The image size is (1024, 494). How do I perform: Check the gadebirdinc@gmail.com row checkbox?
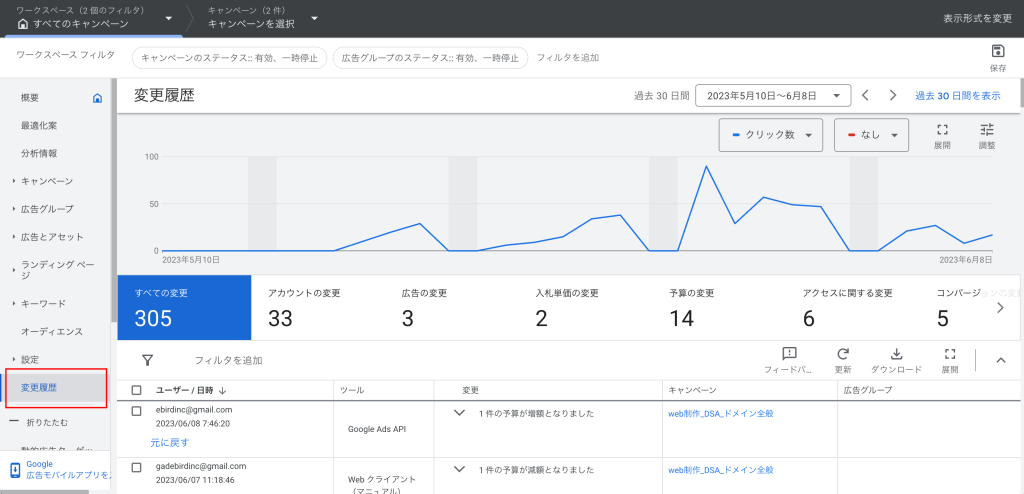tap(136, 467)
